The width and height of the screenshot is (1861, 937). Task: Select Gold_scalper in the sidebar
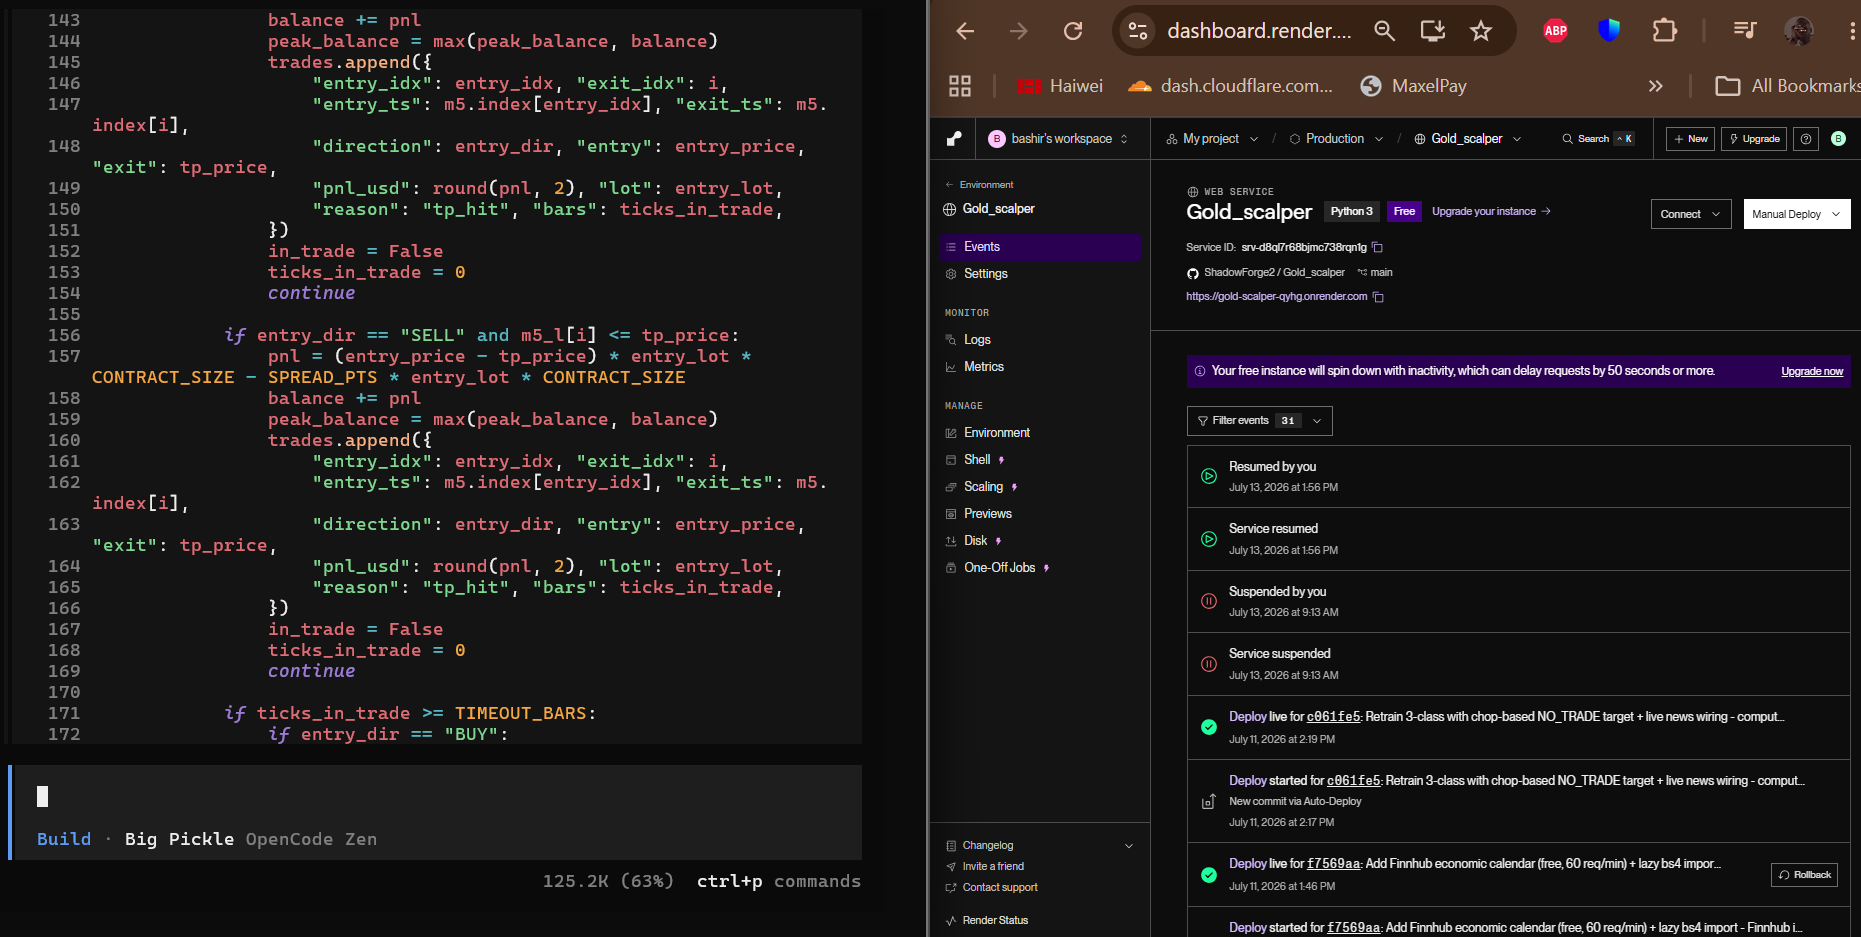point(989,209)
